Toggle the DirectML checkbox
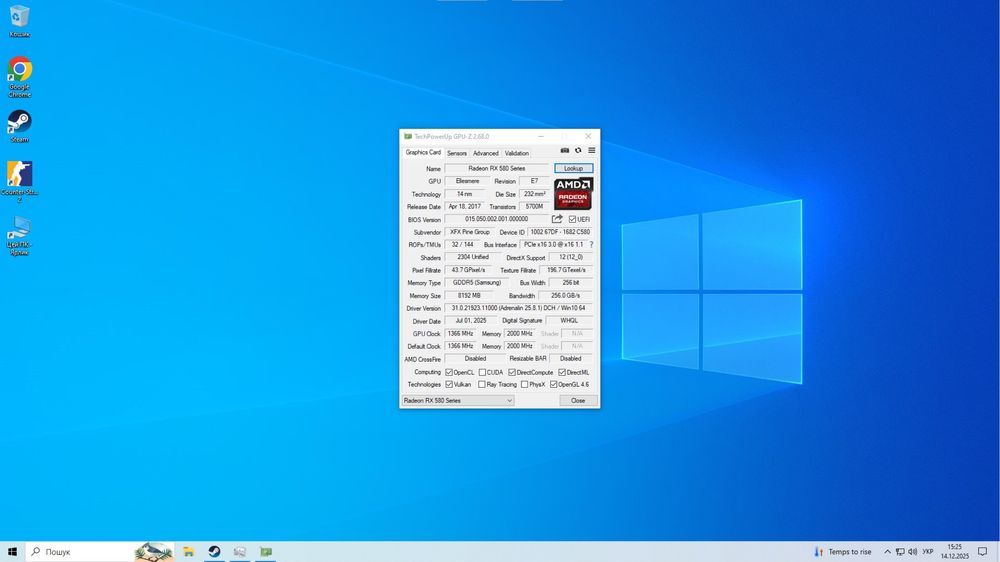The height and width of the screenshot is (562, 1000). tap(562, 372)
